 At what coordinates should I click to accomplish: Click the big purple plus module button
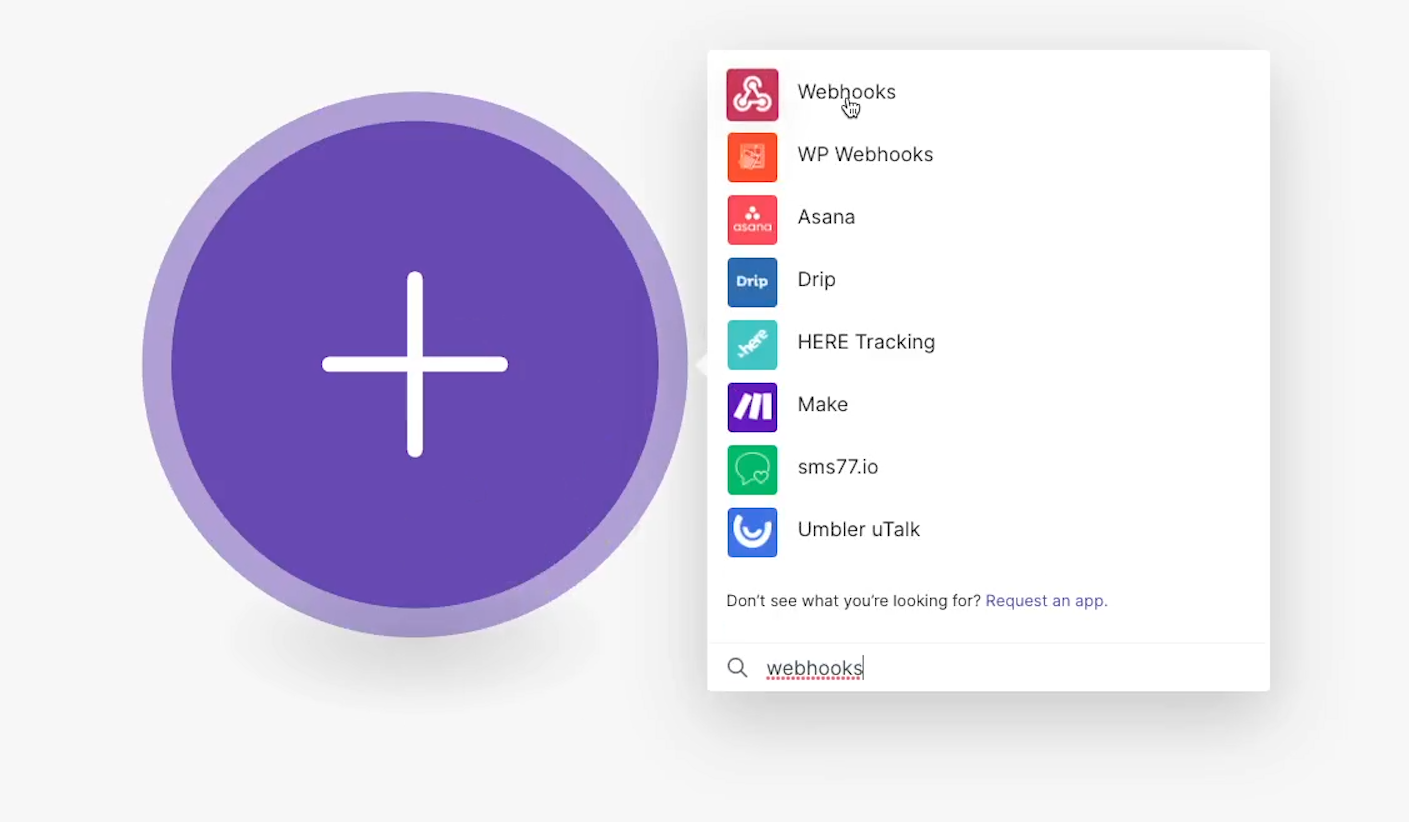click(415, 364)
